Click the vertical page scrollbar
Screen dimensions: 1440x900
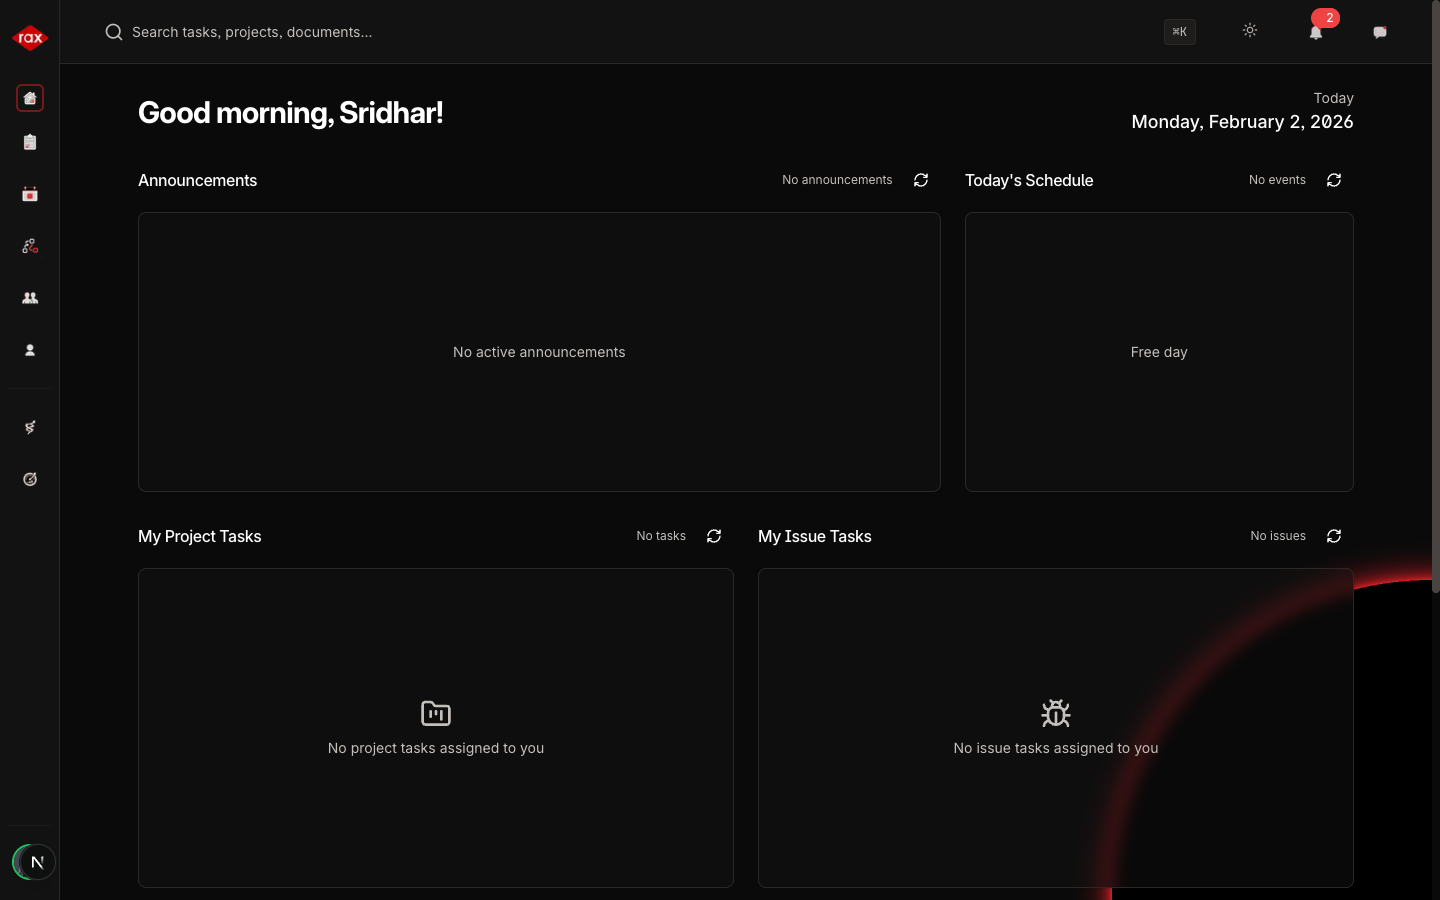(x=1435, y=300)
